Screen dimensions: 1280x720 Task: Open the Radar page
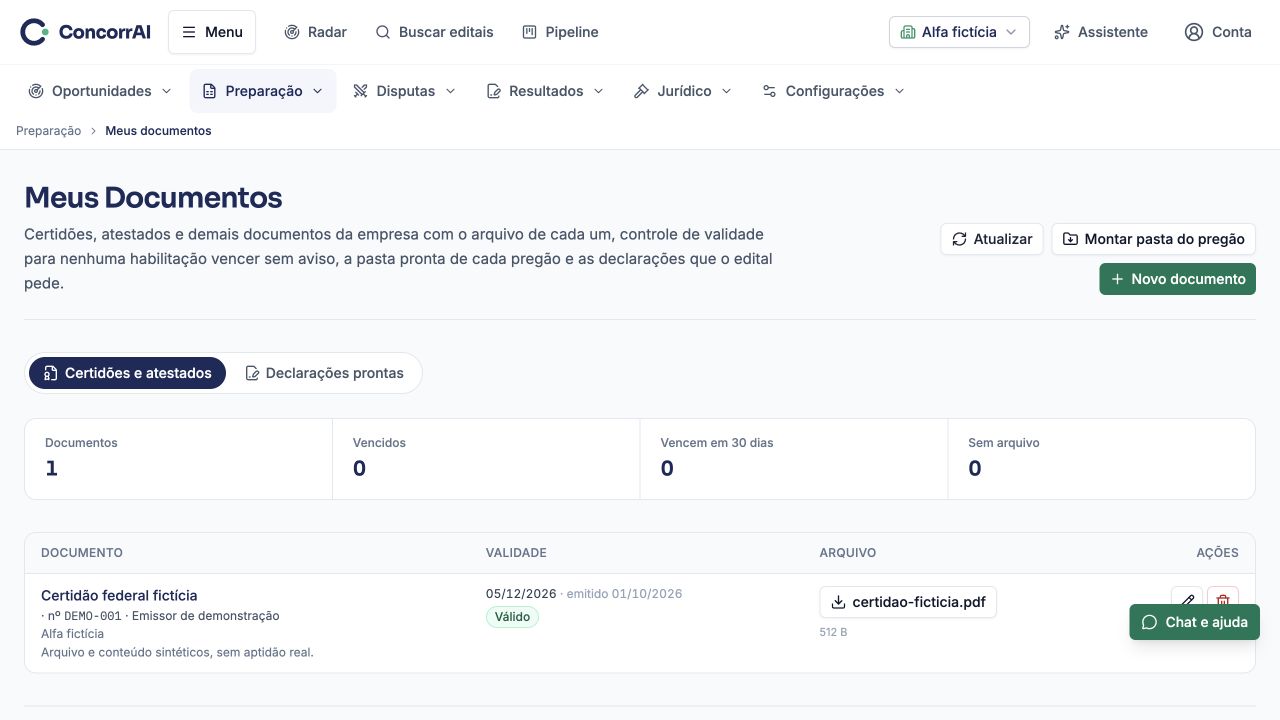click(x=315, y=32)
